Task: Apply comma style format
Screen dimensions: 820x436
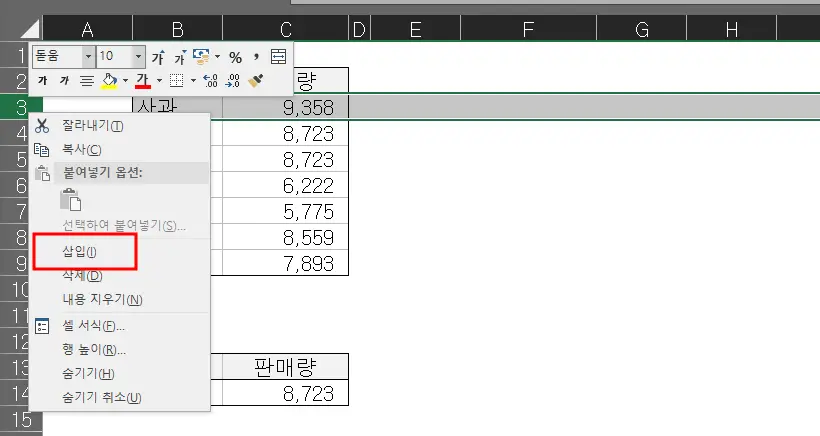Action: 256,55
